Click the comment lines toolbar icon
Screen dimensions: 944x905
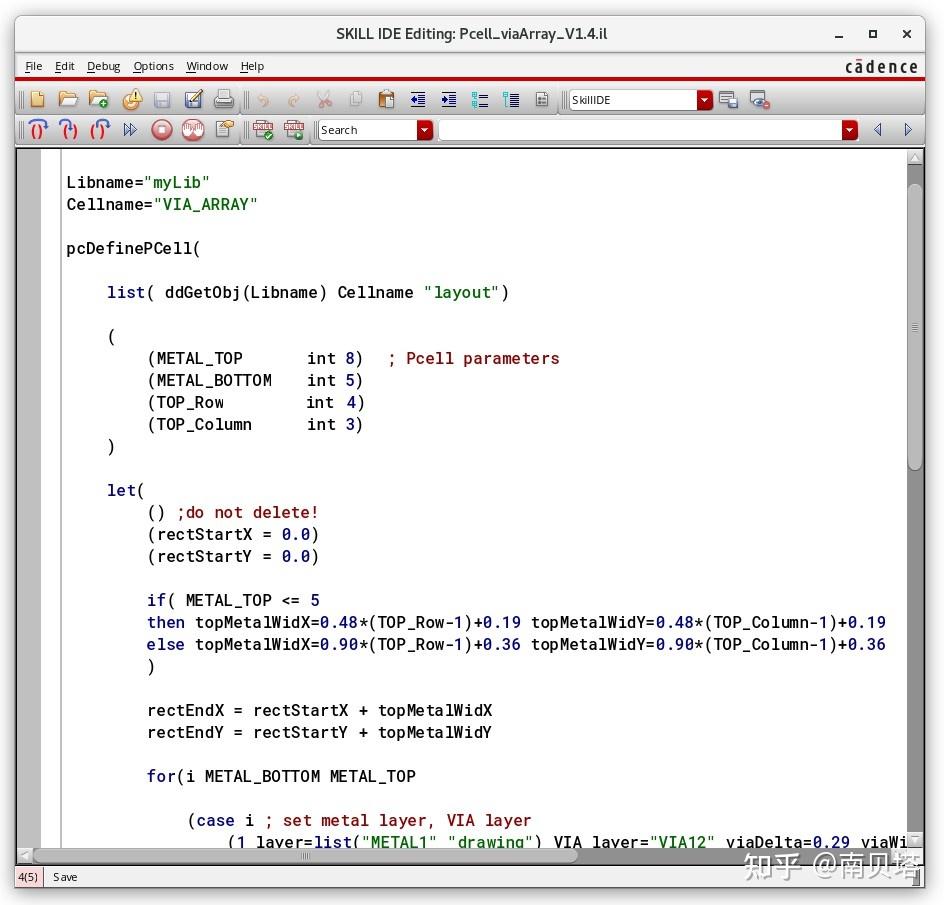click(479, 100)
